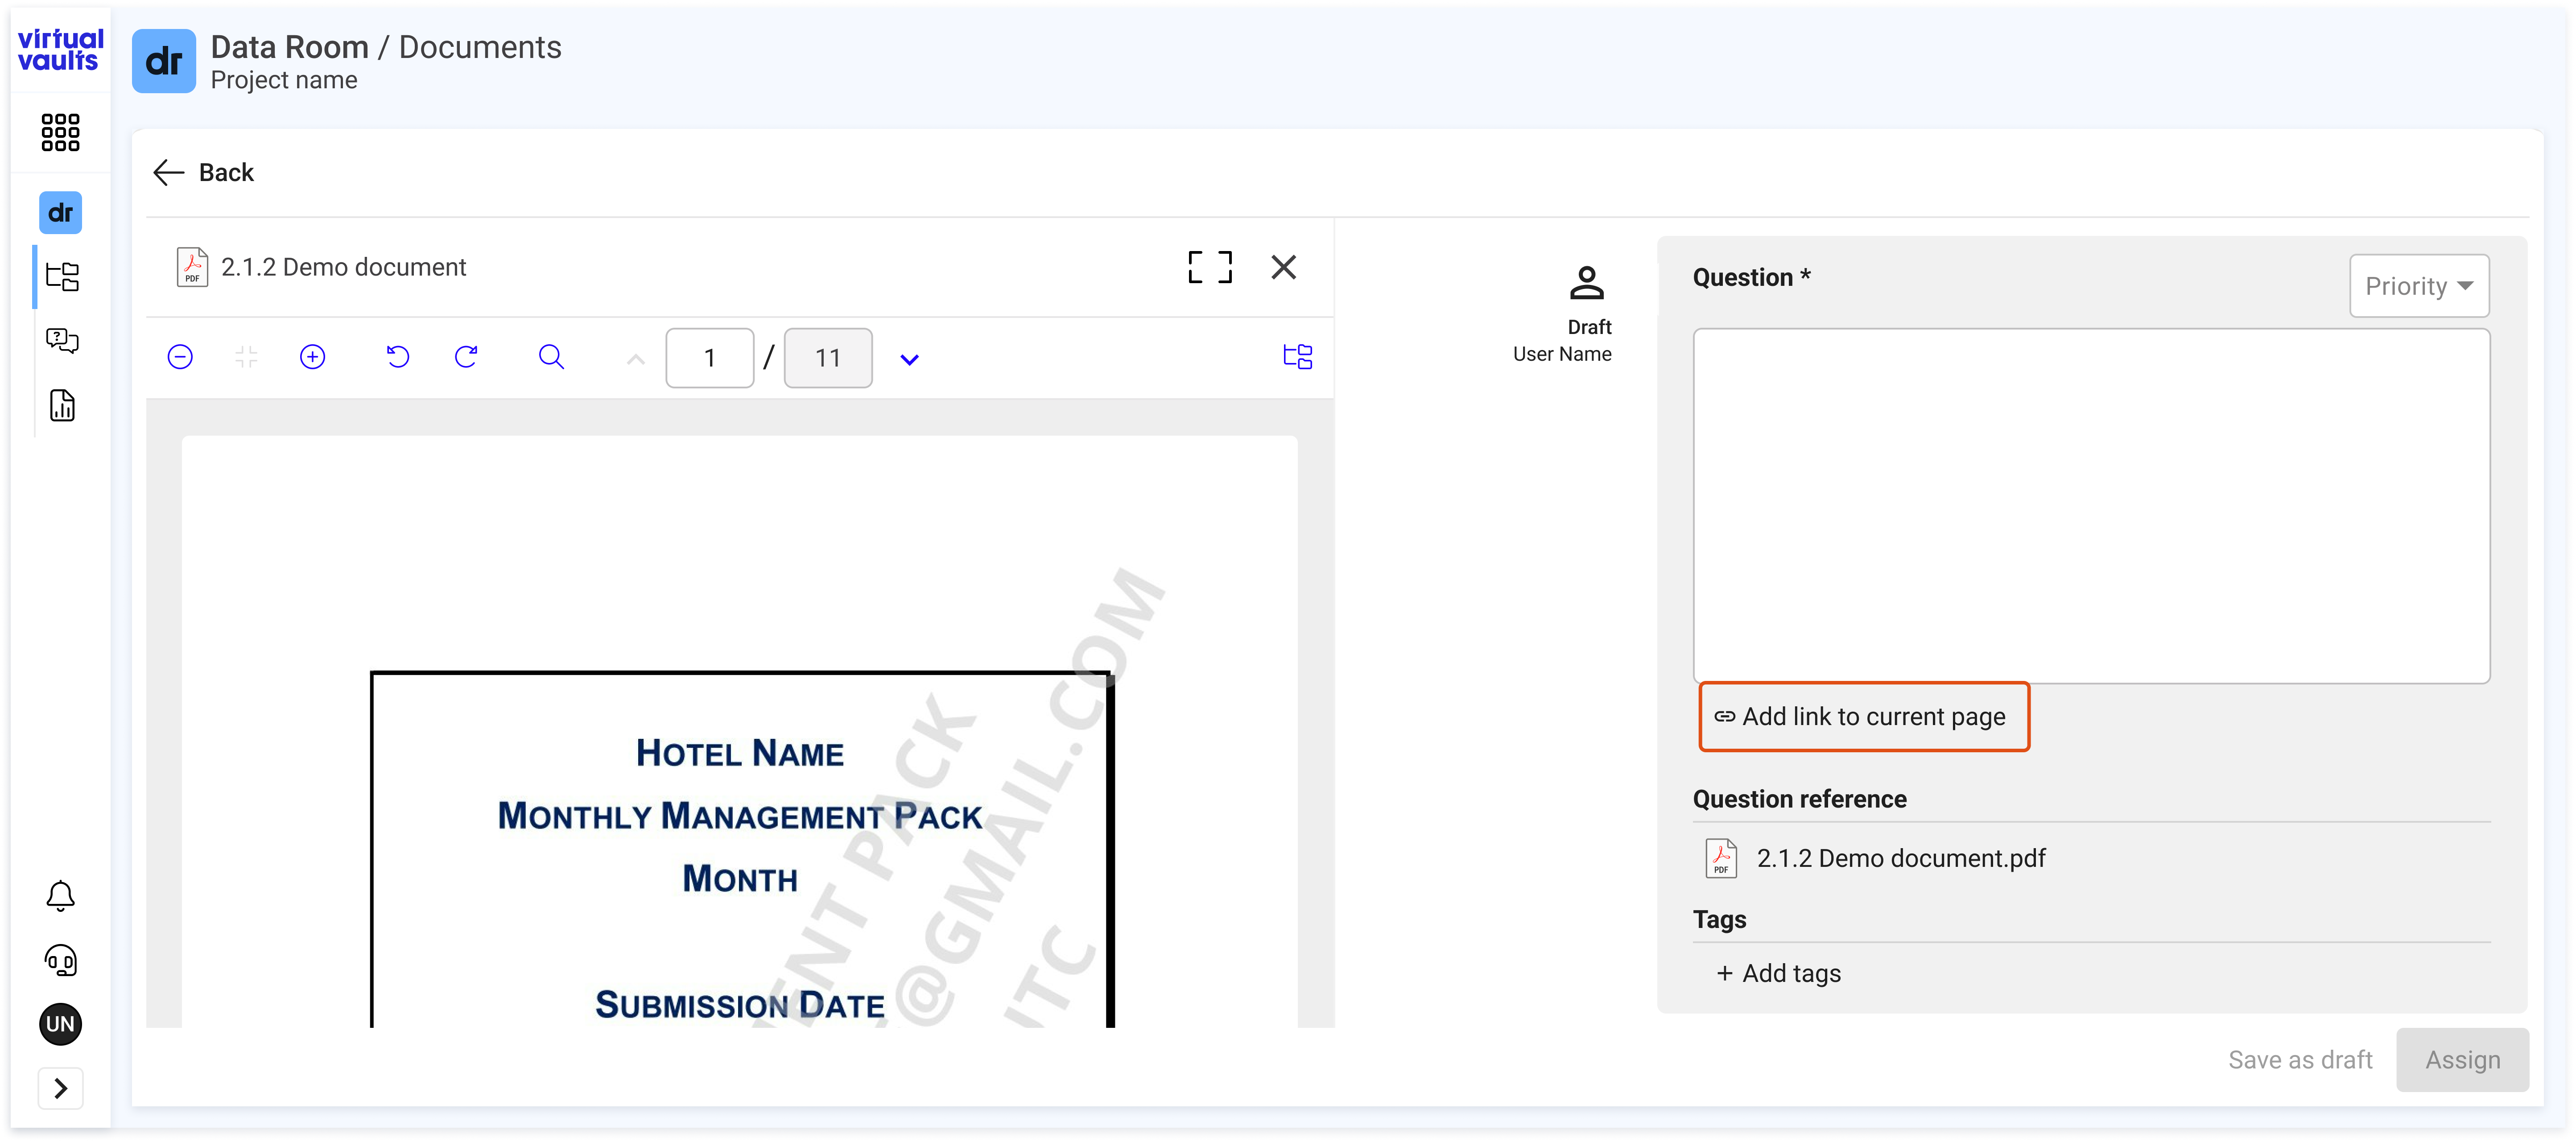This screenshot has width=2576, height=1142.
Task: Click the Question text area
Action: coord(2092,506)
